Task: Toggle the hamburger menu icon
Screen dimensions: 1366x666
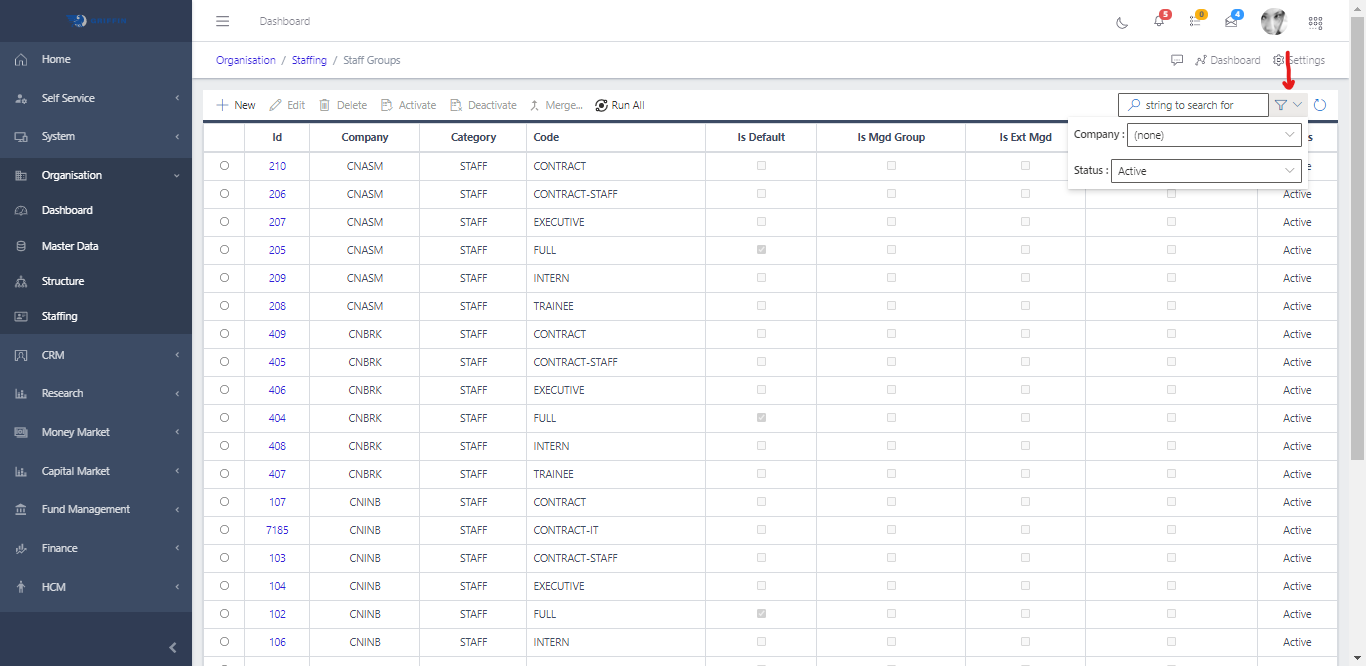Action: click(x=222, y=21)
